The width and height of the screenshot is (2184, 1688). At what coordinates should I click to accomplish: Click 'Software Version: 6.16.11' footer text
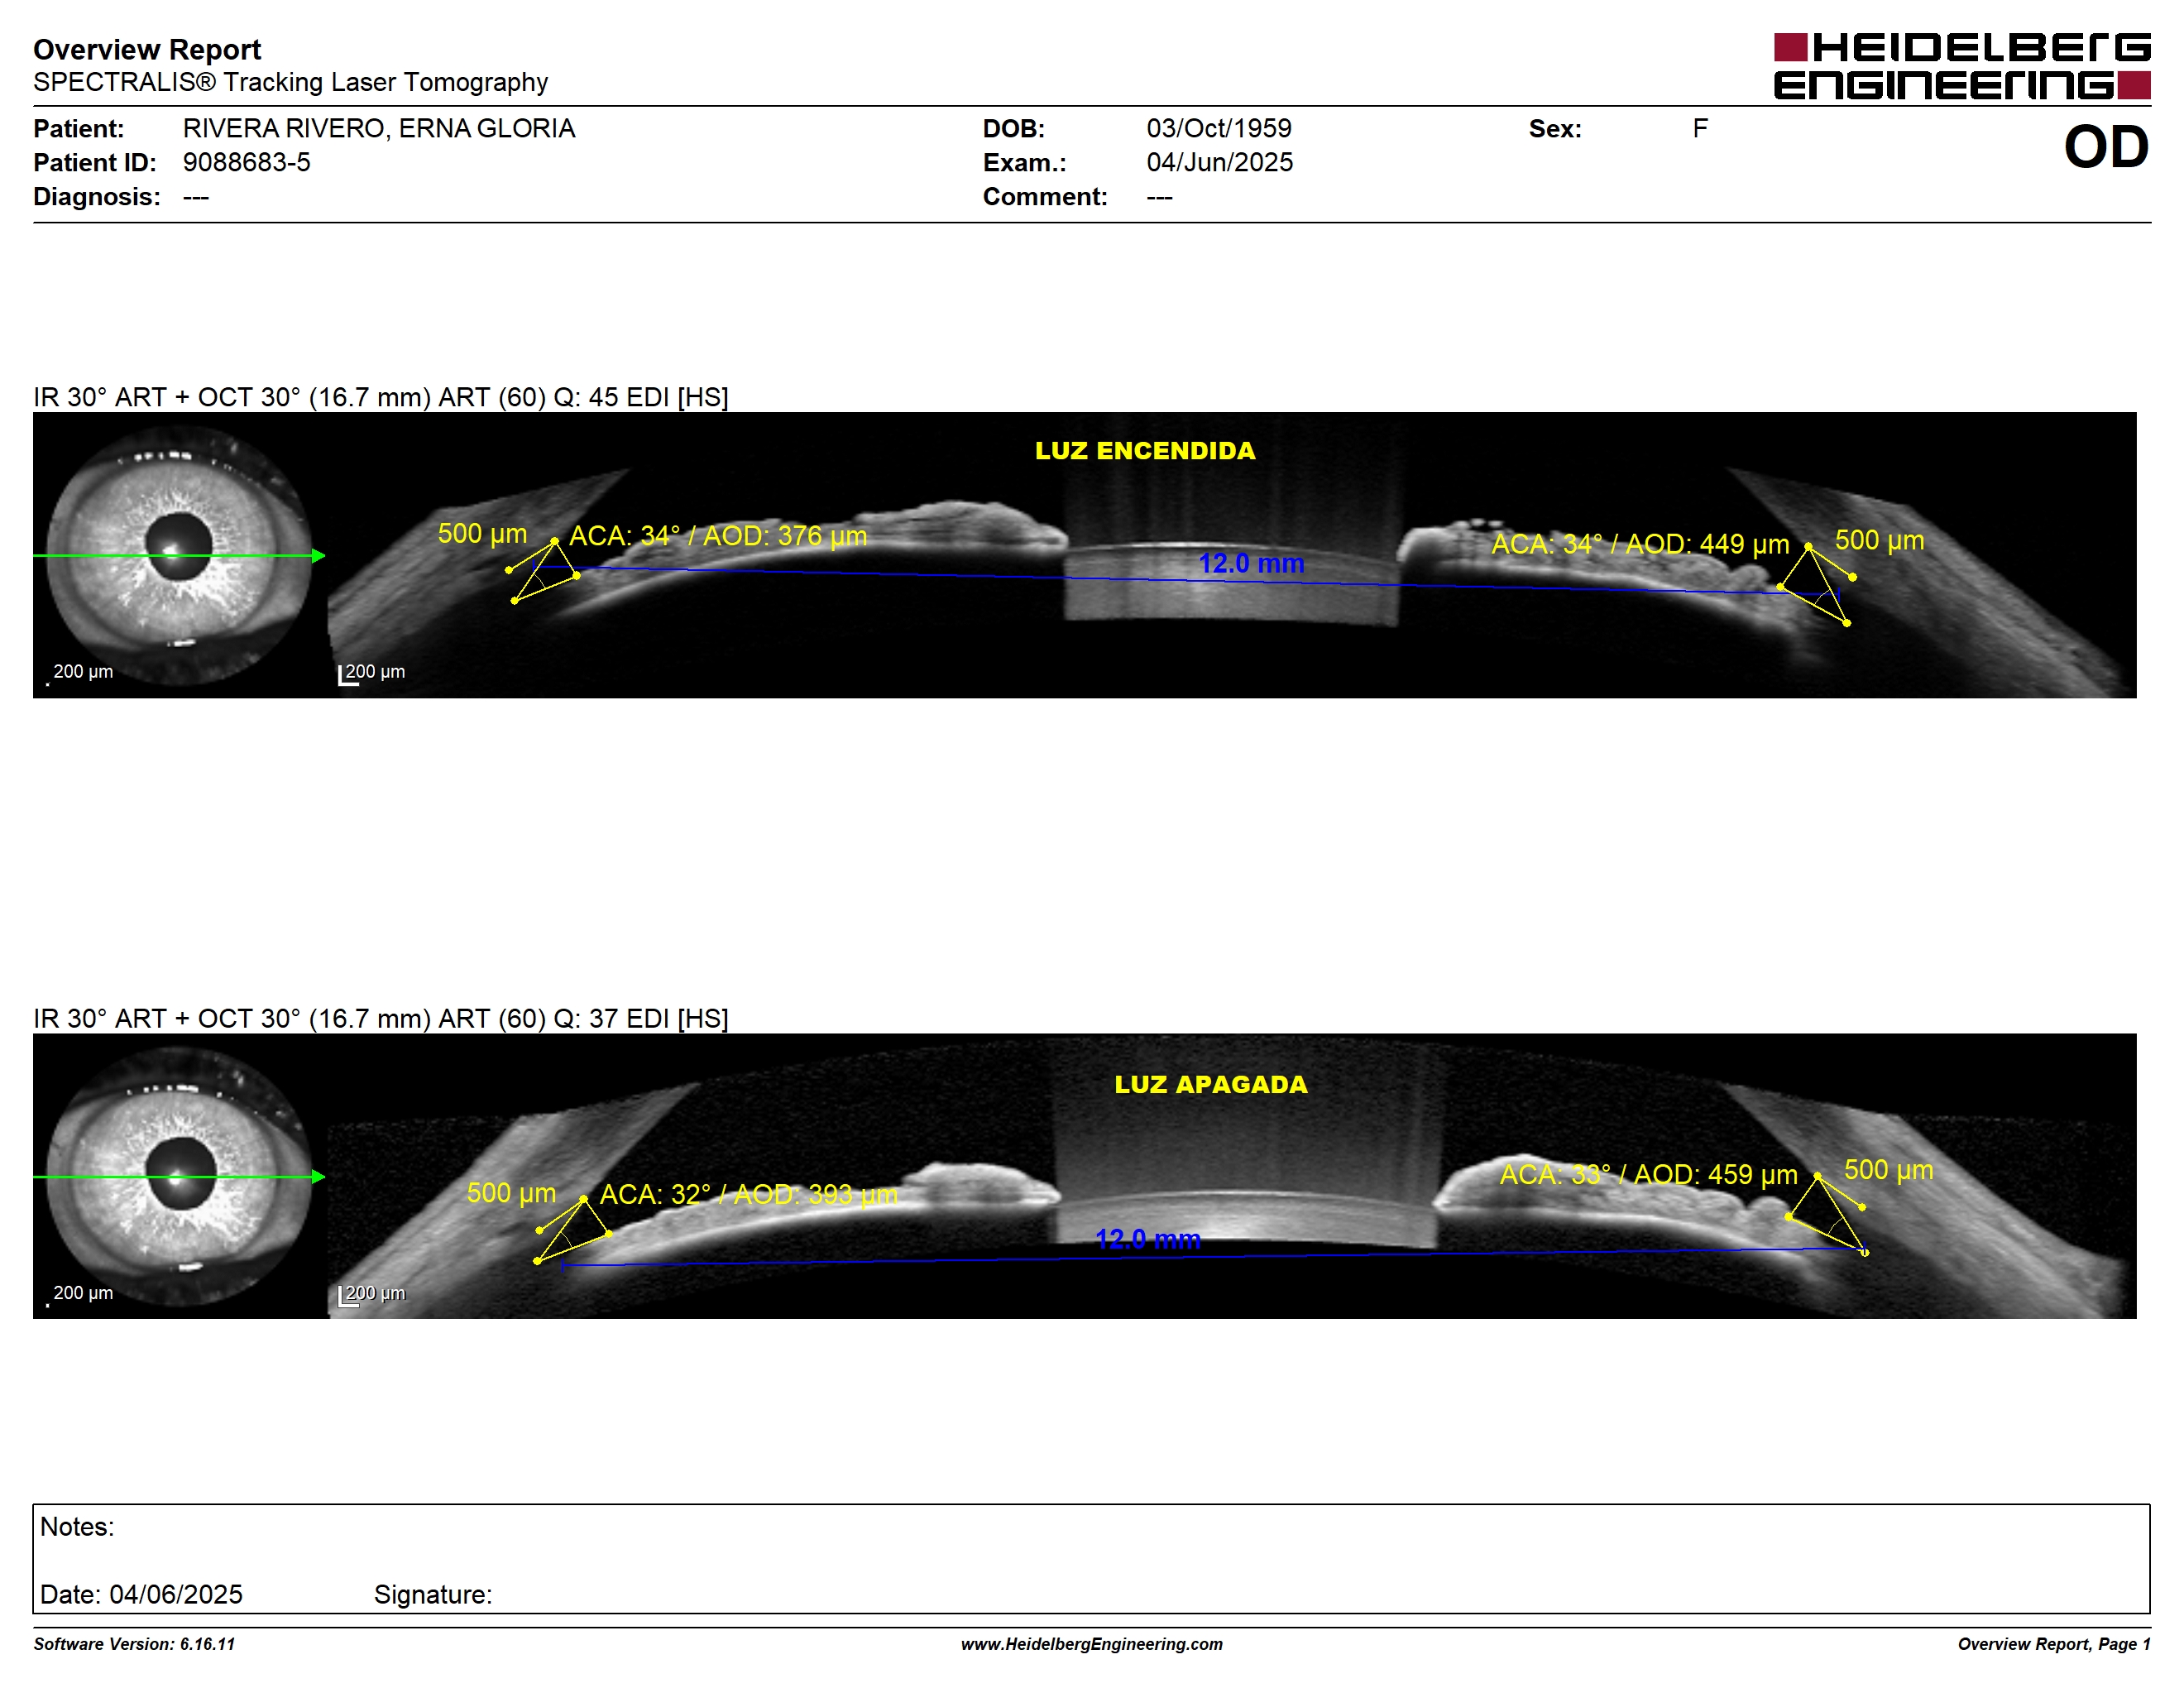click(x=134, y=1644)
